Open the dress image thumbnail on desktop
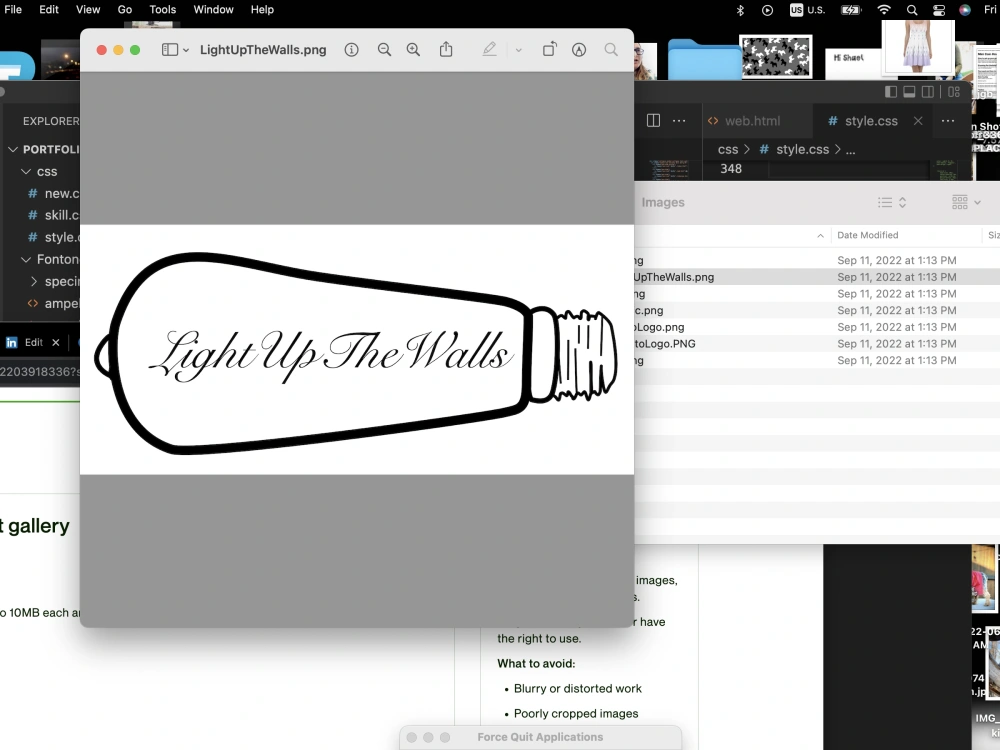This screenshot has width=1000, height=750. (918, 46)
